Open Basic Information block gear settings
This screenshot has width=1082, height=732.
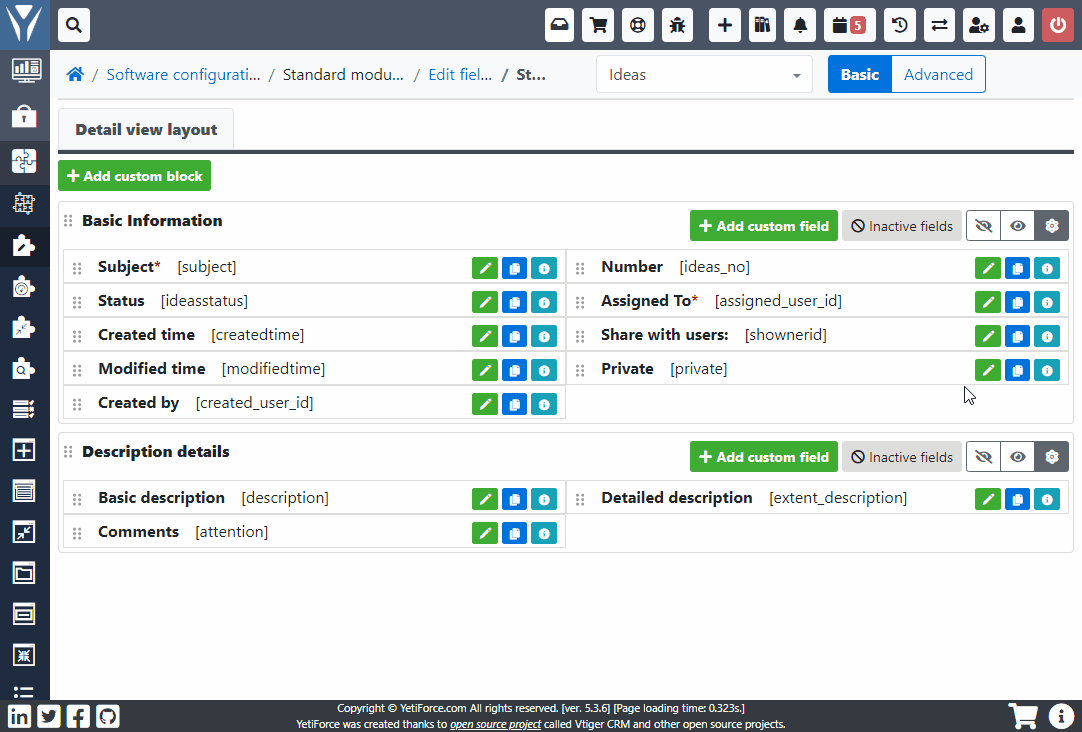[1052, 226]
